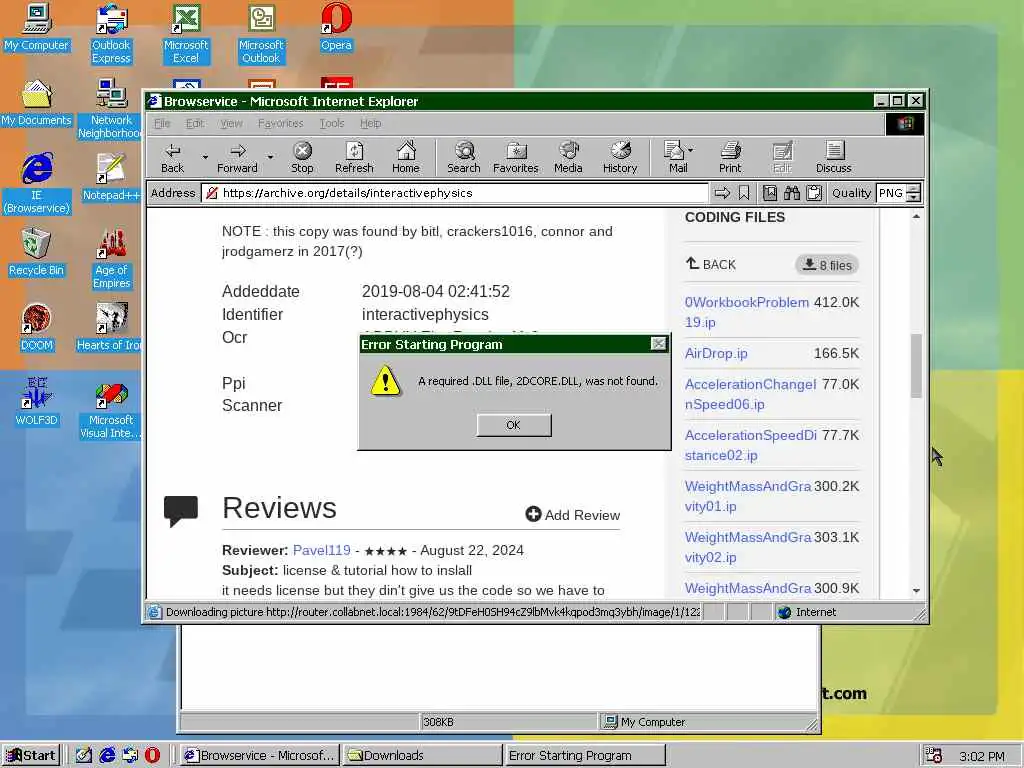Click the page scrollbar up arrow

tap(916, 216)
